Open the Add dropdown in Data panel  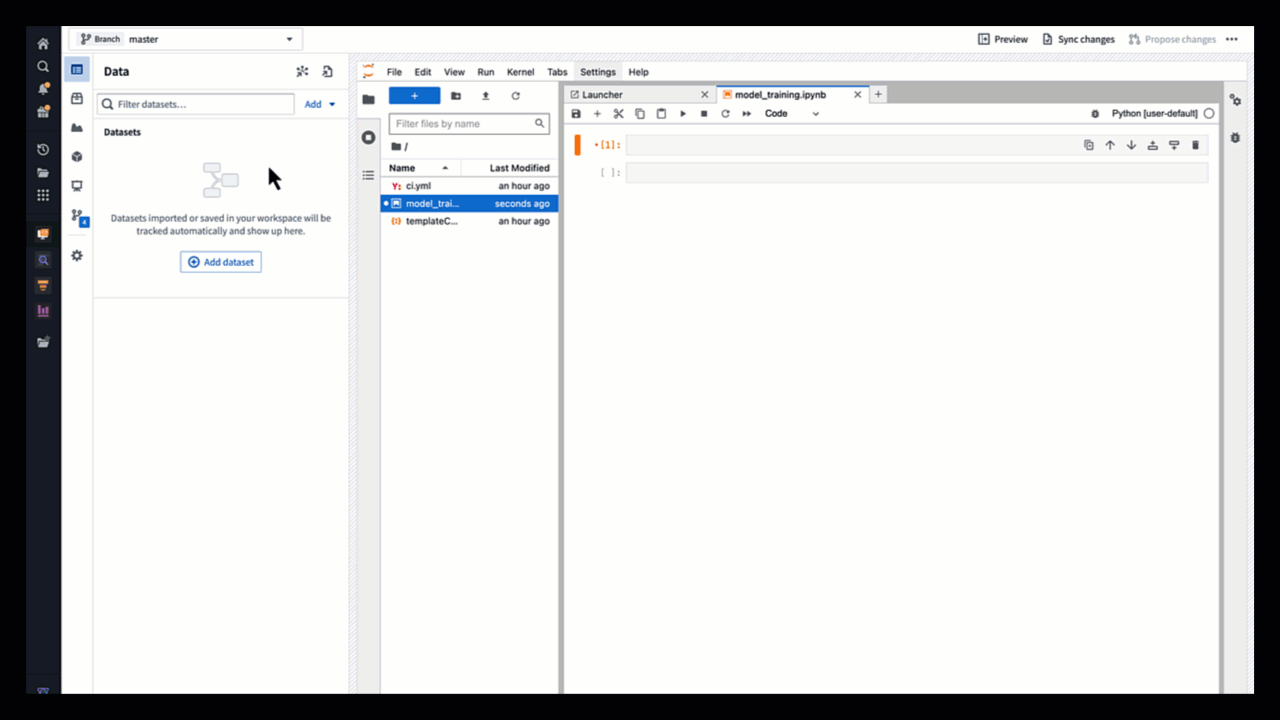tap(319, 103)
